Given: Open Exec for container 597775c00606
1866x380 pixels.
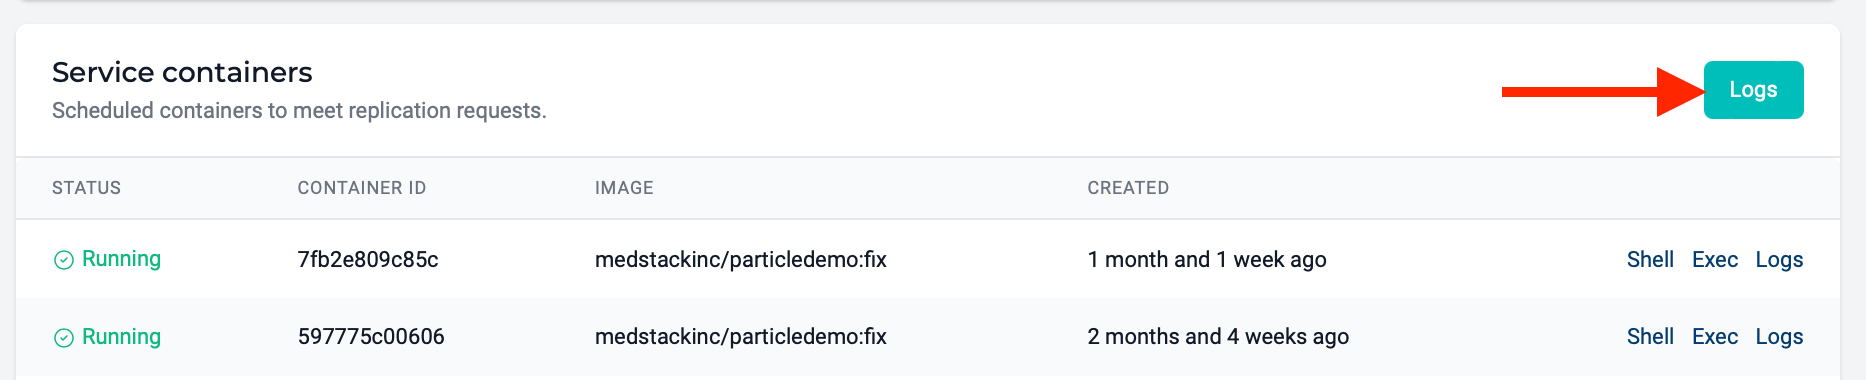Looking at the screenshot, I should pyautogui.click(x=1715, y=337).
